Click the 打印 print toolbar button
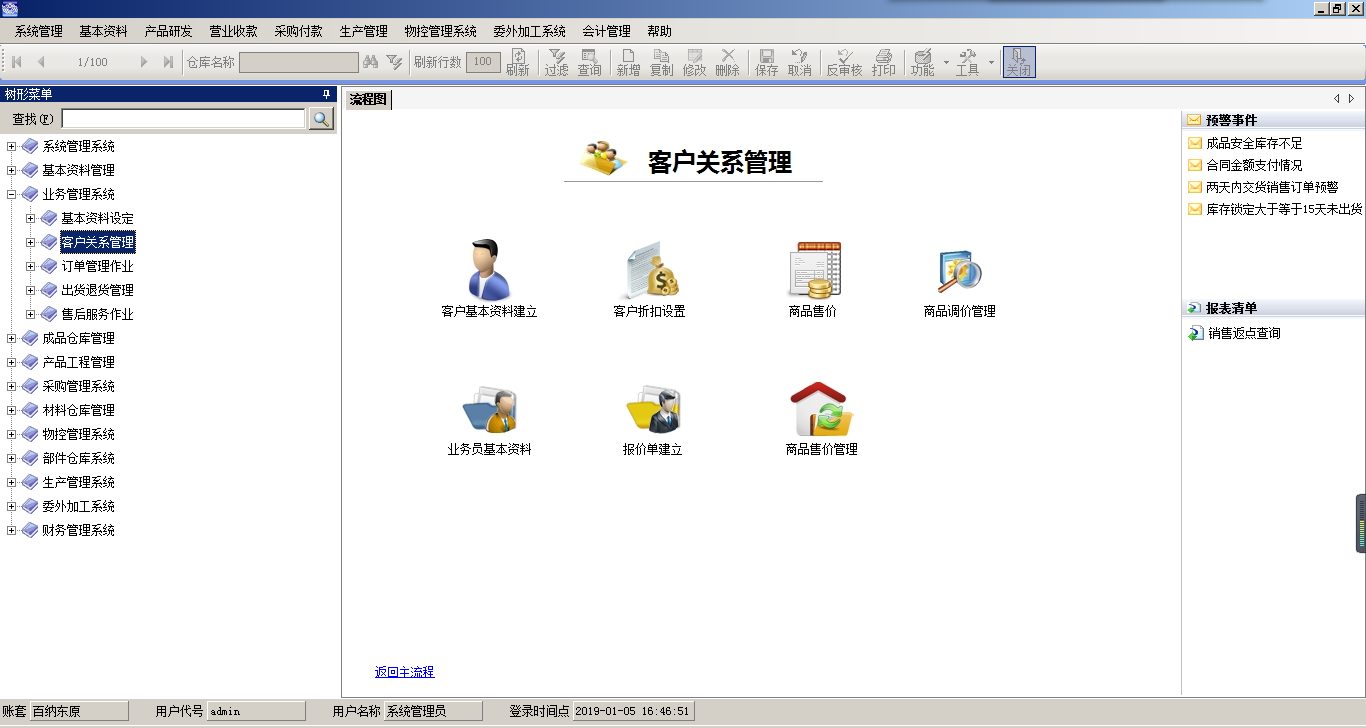The image size is (1366, 728). (x=883, y=62)
